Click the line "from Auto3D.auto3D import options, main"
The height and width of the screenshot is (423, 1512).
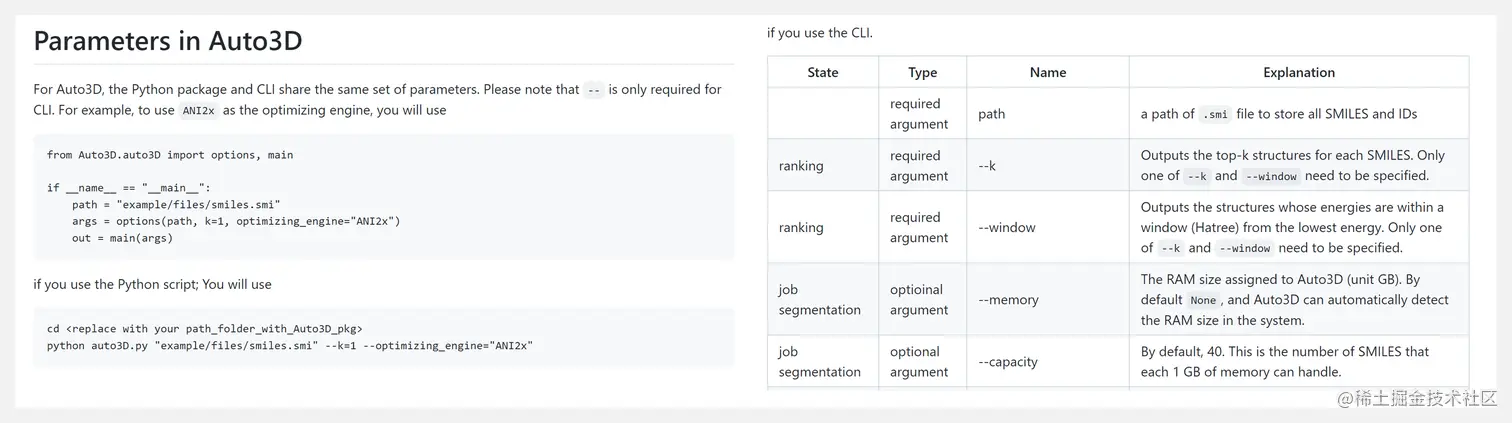click(170, 155)
